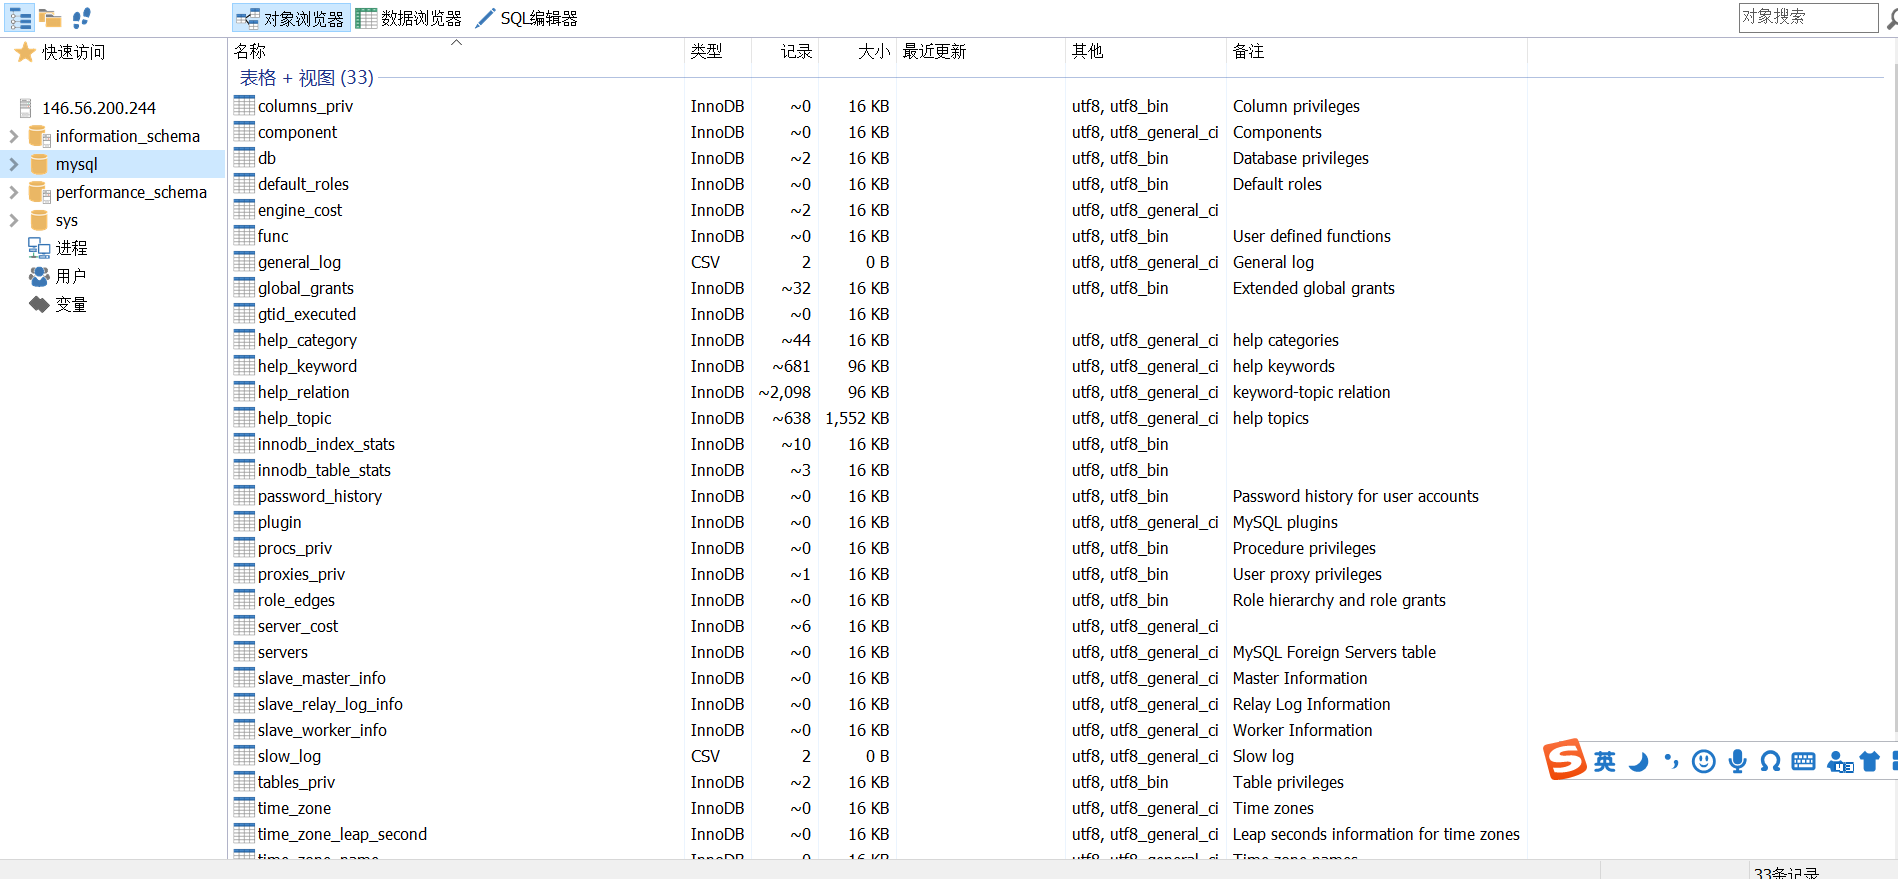
Task: Click the database icon of sys
Action: pyautogui.click(x=39, y=220)
